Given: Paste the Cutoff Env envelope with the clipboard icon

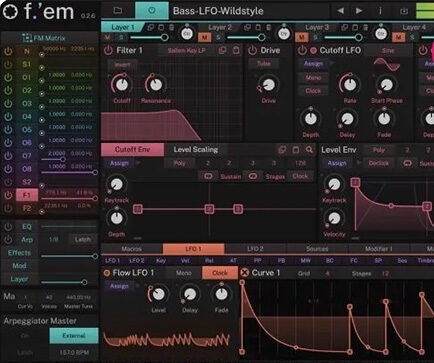Looking at the screenshot, I should point(296,150).
